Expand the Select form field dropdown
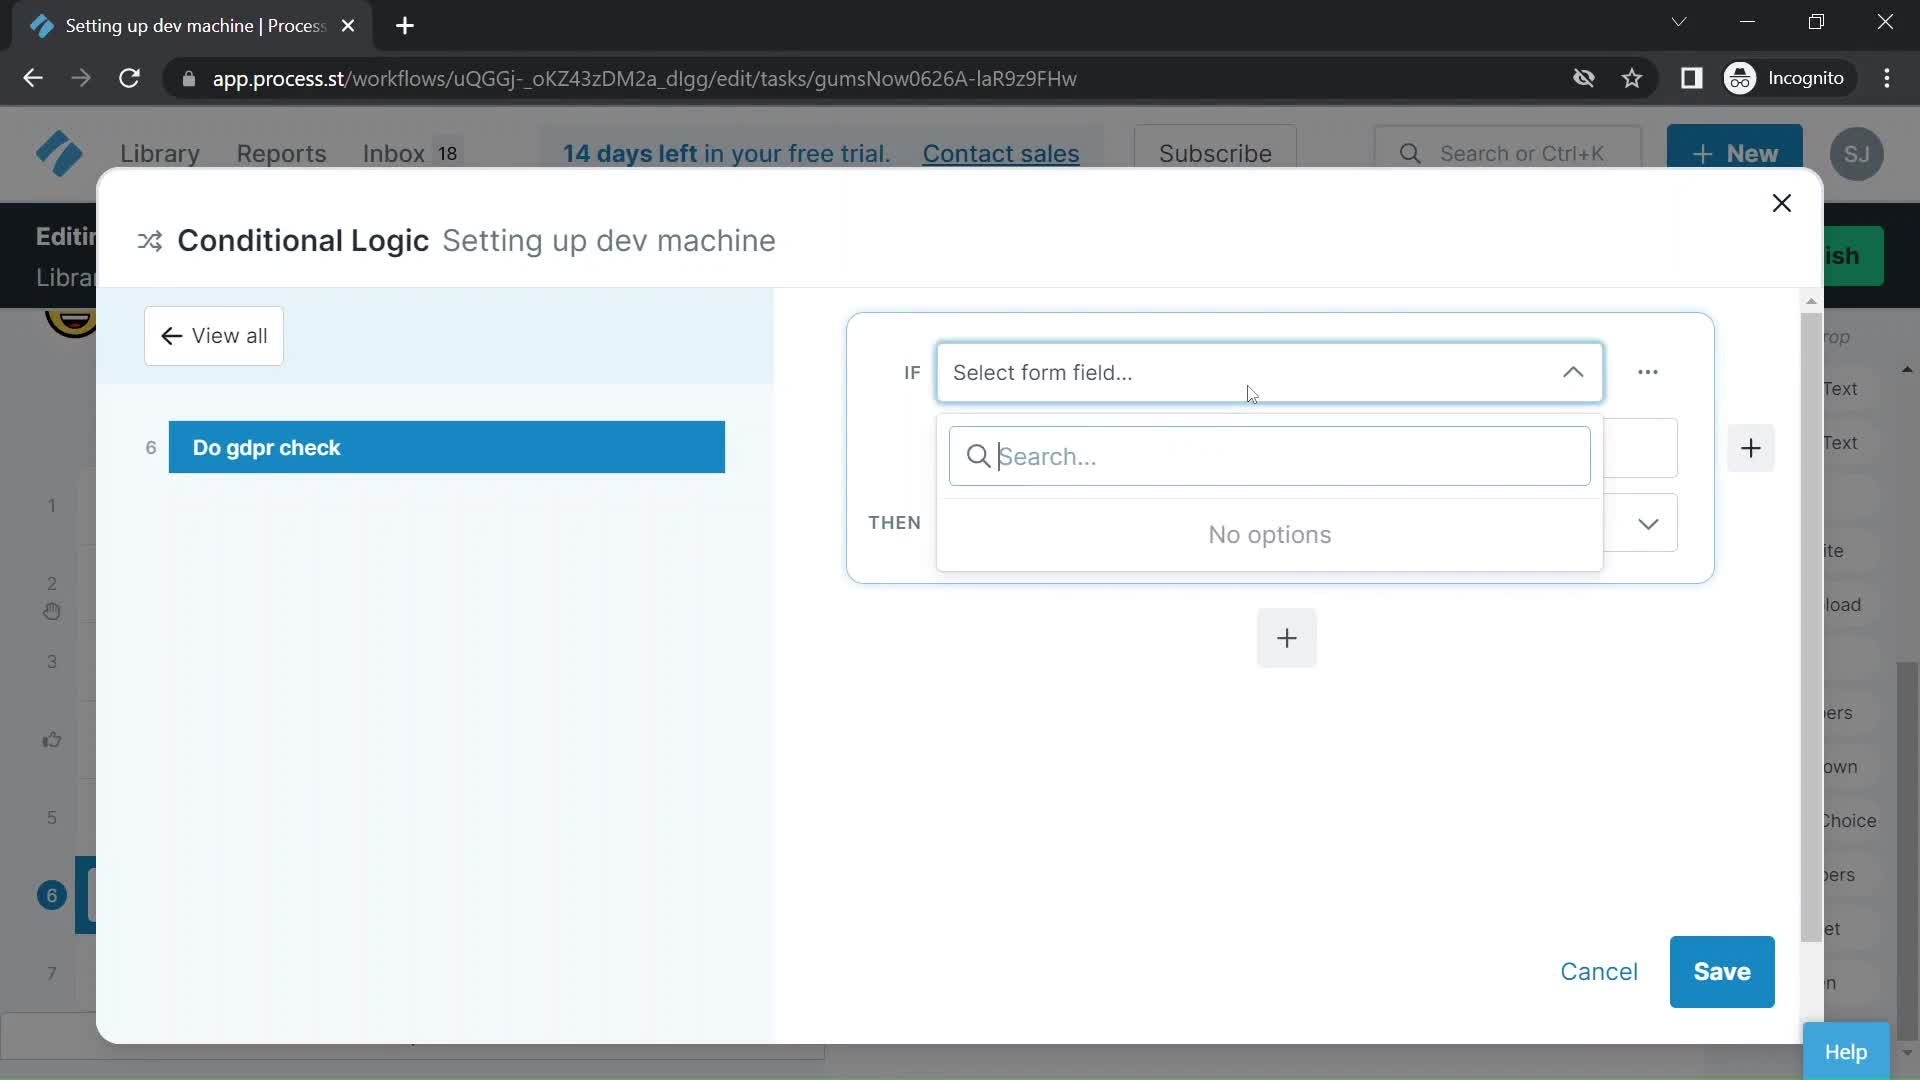The width and height of the screenshot is (1920, 1080). 1270,372
